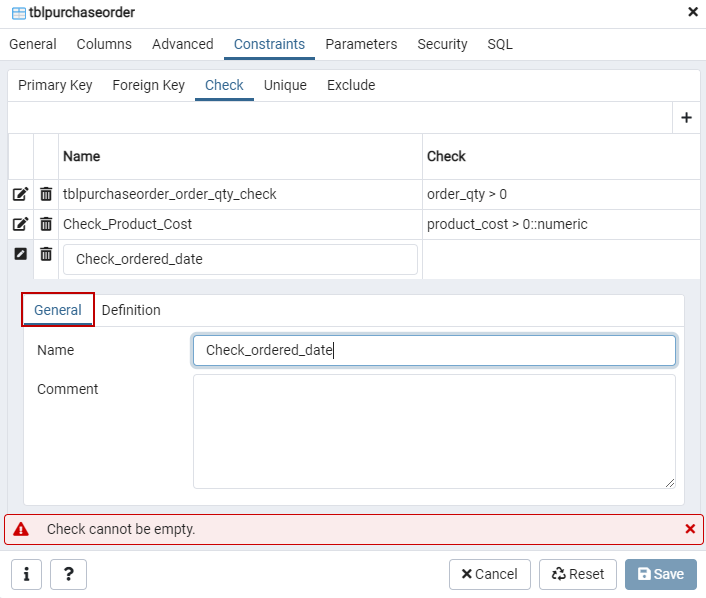
Task: Click the Reset button
Action: tap(578, 574)
